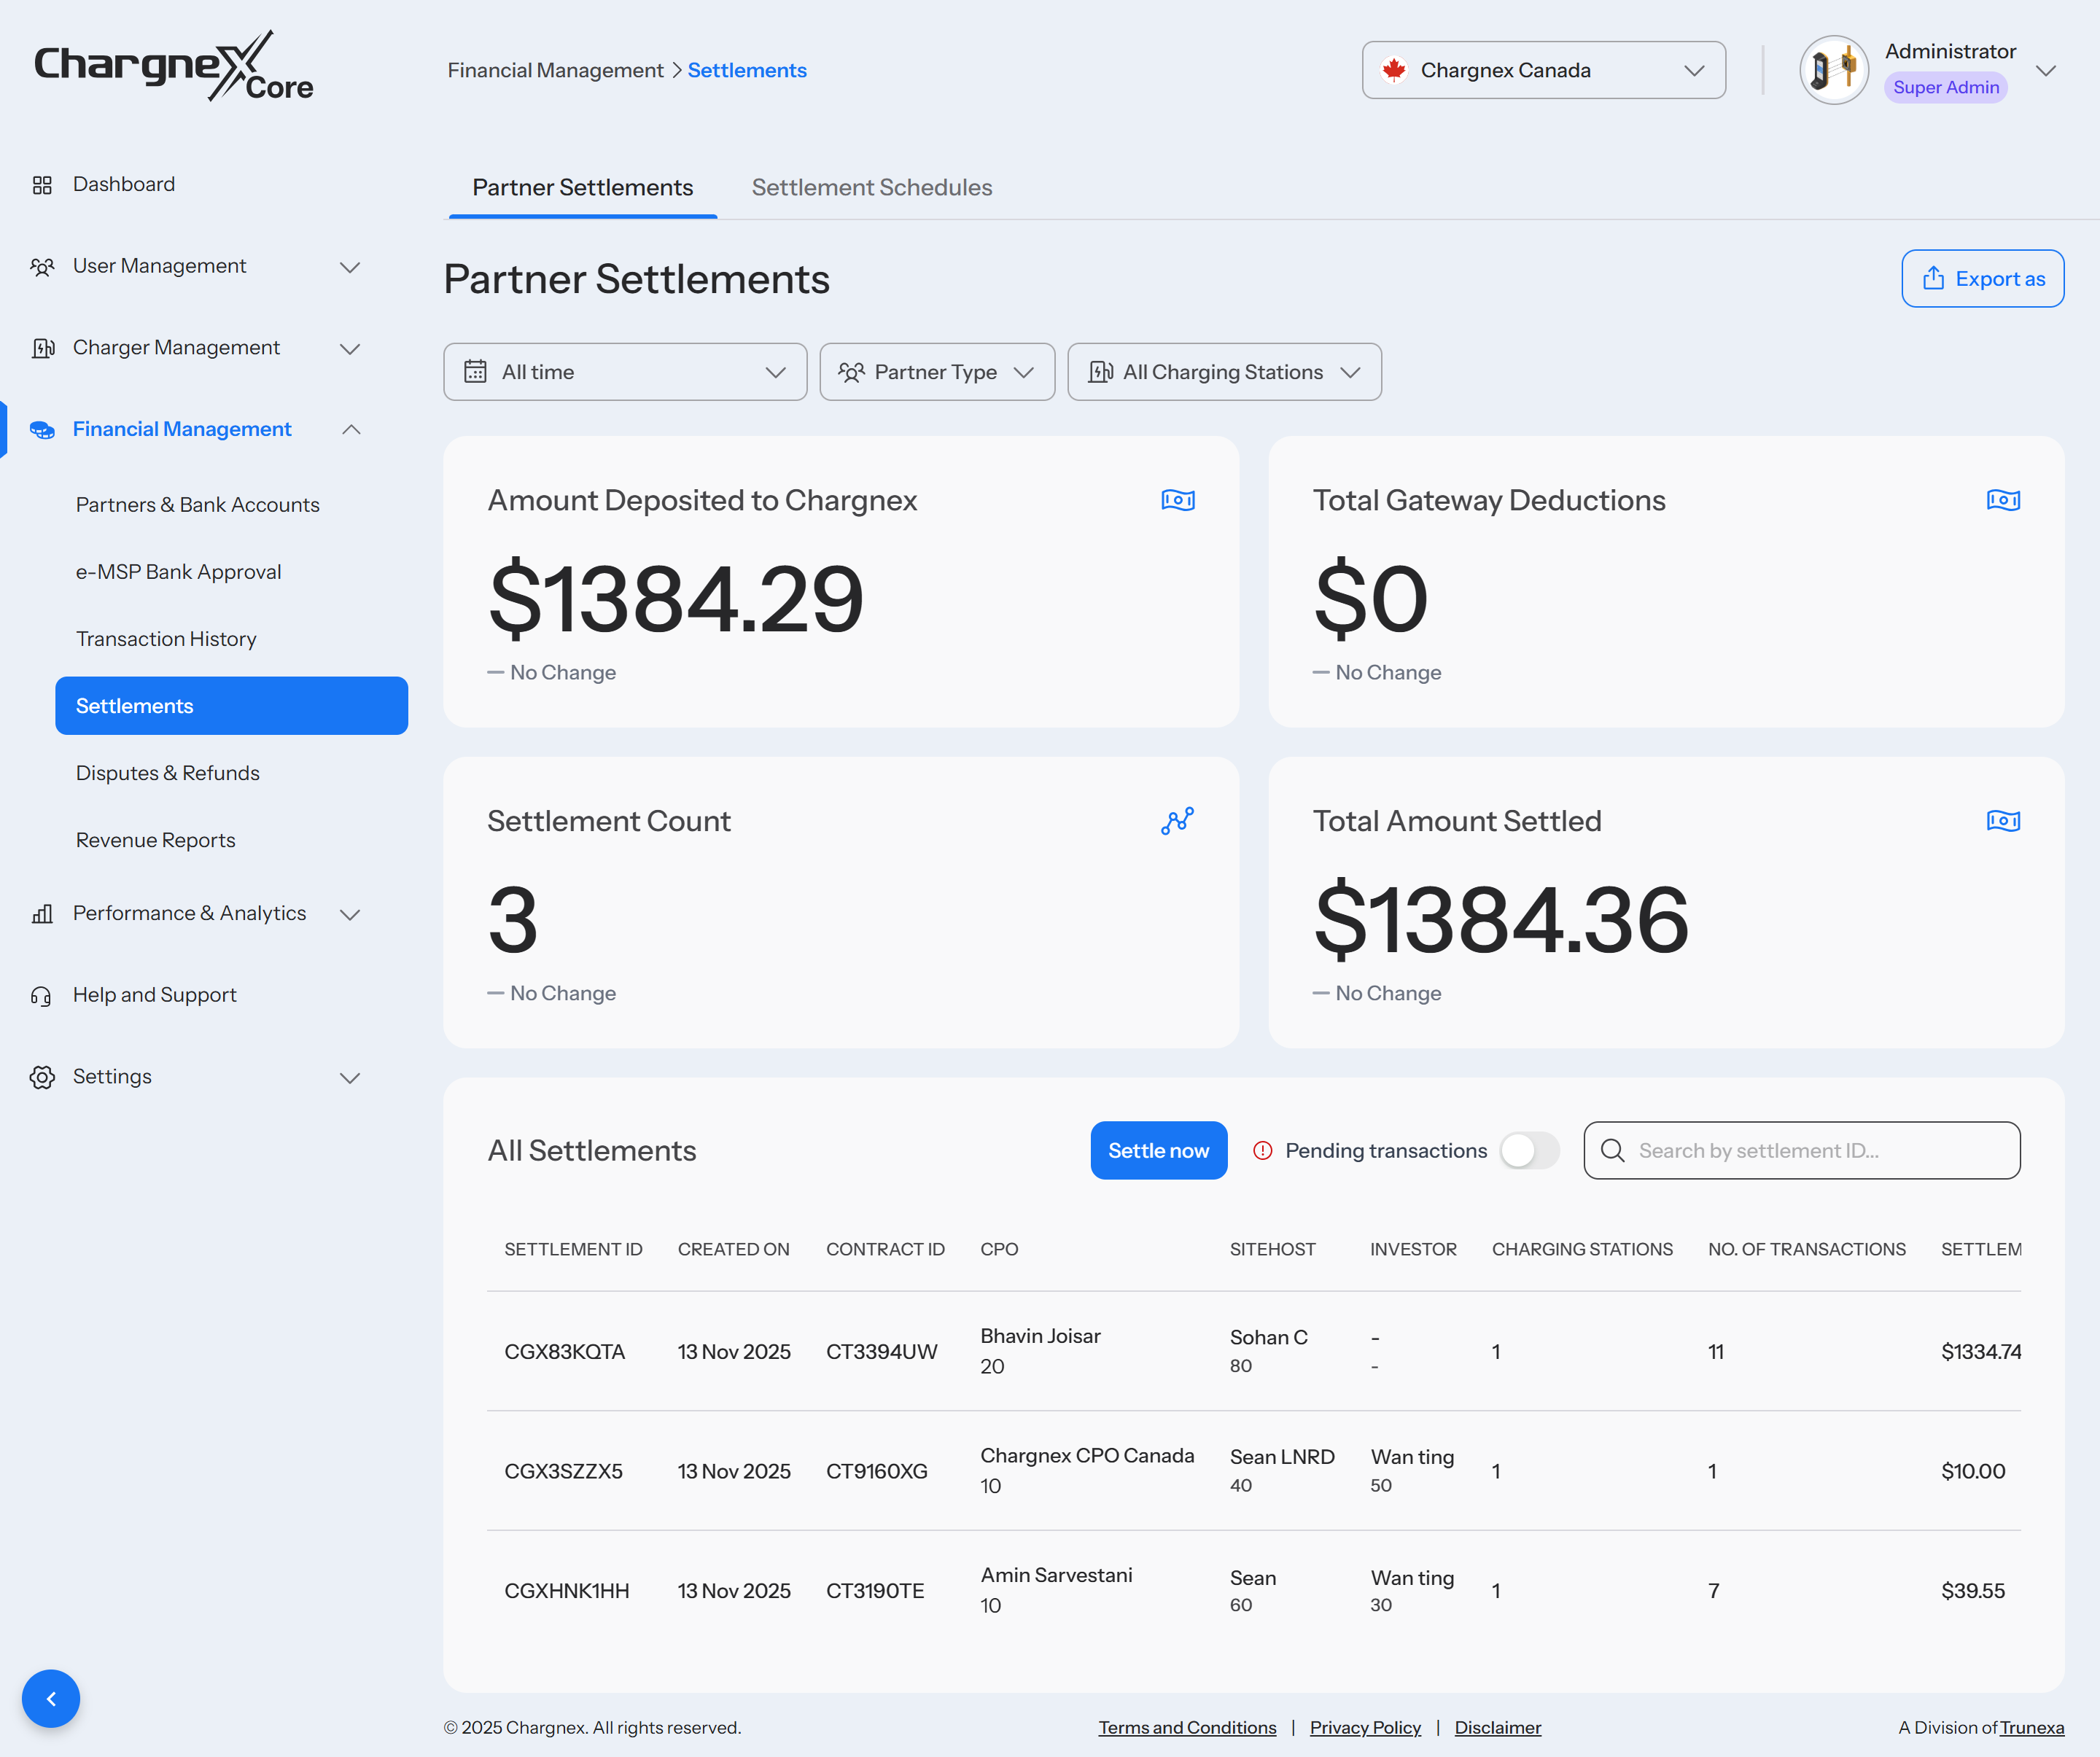Click the pending transactions red warning icon
This screenshot has height=1757, width=2100.
(x=1262, y=1151)
